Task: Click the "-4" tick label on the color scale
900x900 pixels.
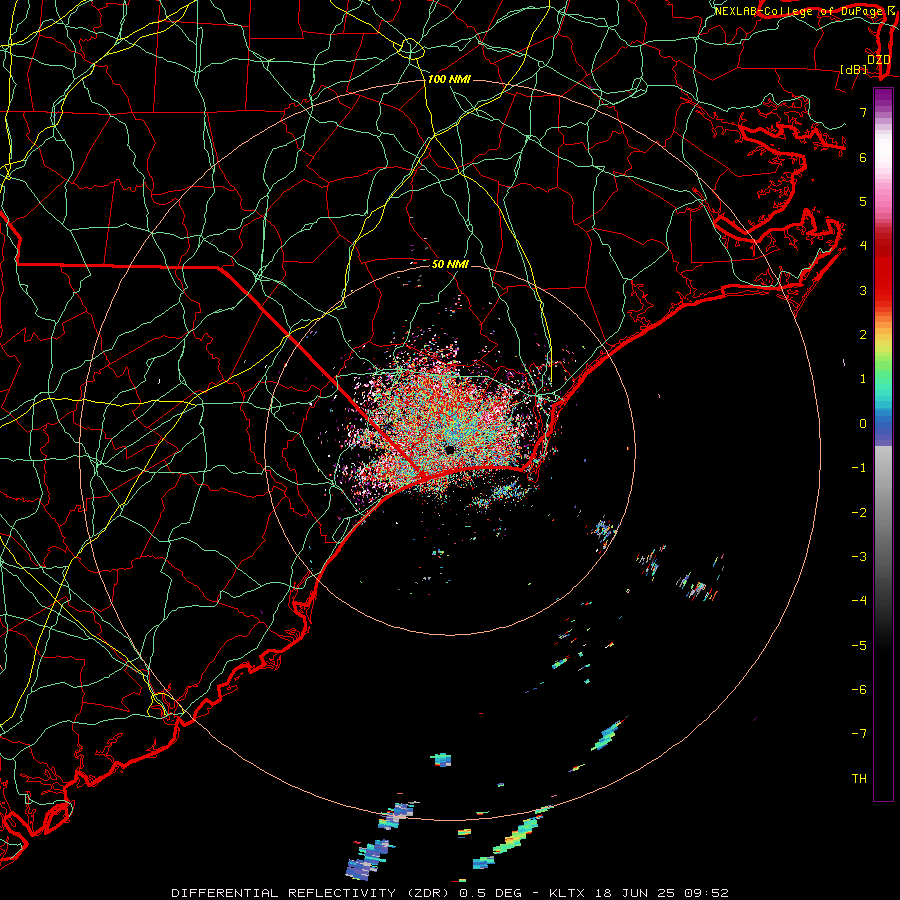Action: point(859,601)
